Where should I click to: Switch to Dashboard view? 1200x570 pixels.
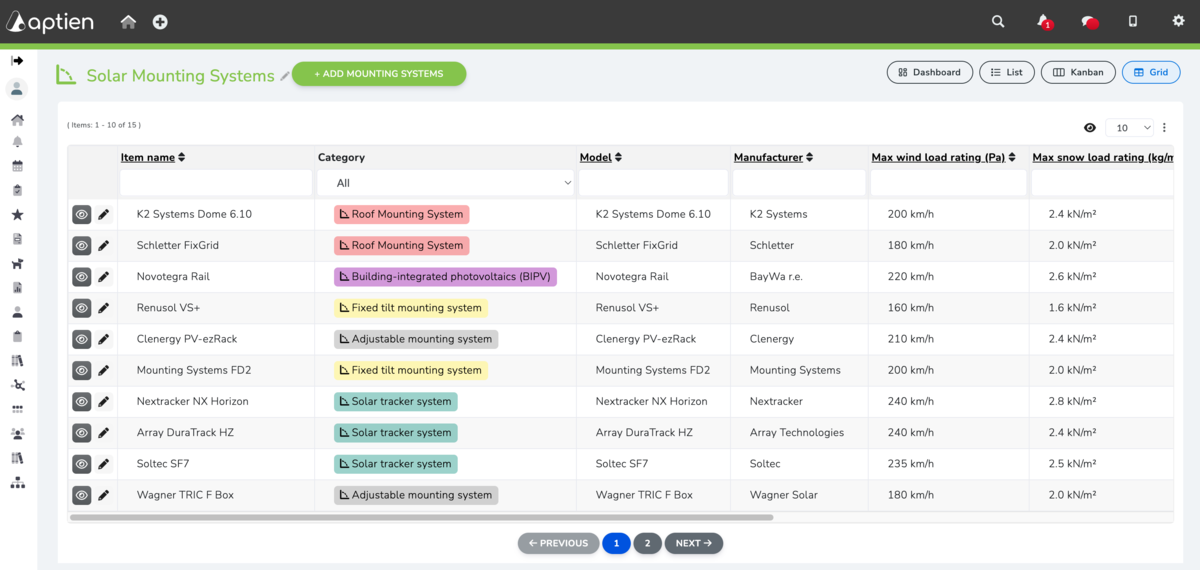coord(929,72)
